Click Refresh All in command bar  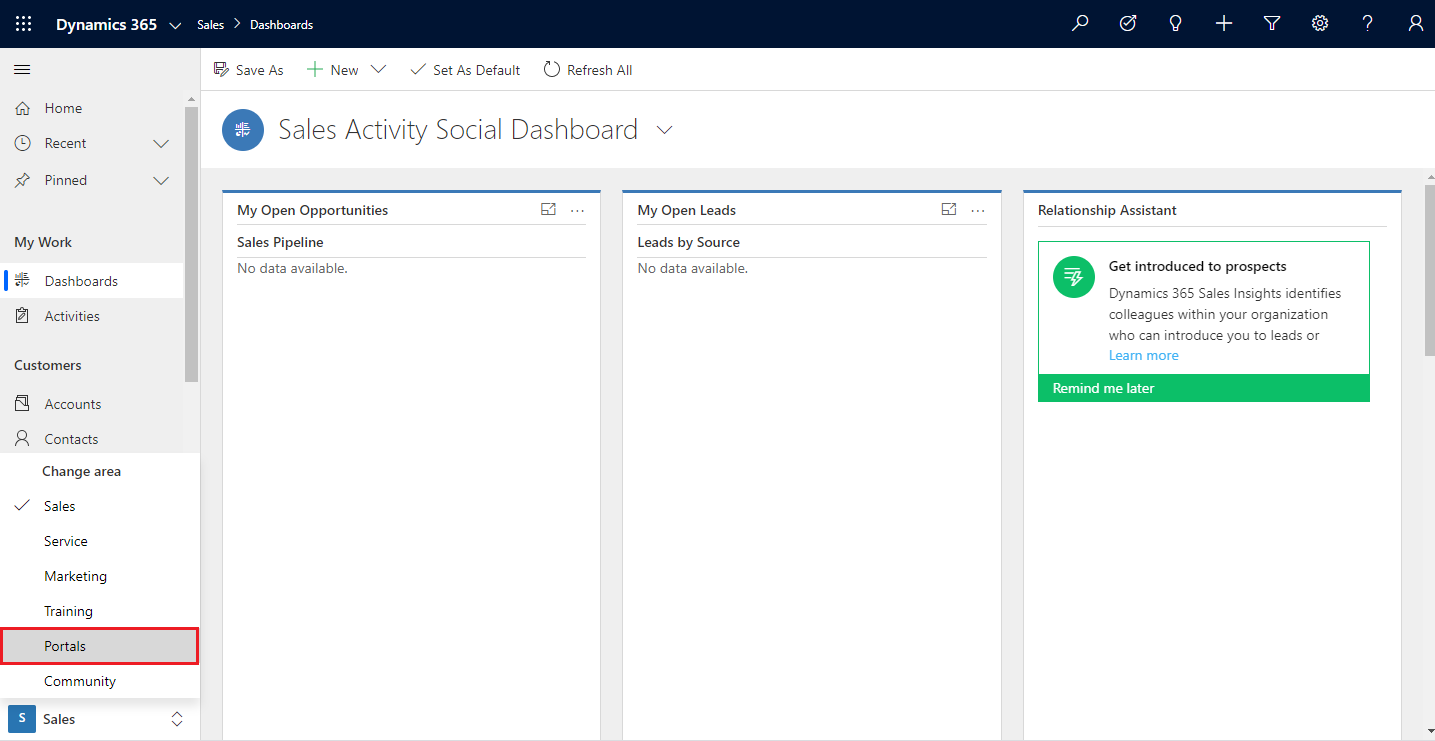(588, 70)
